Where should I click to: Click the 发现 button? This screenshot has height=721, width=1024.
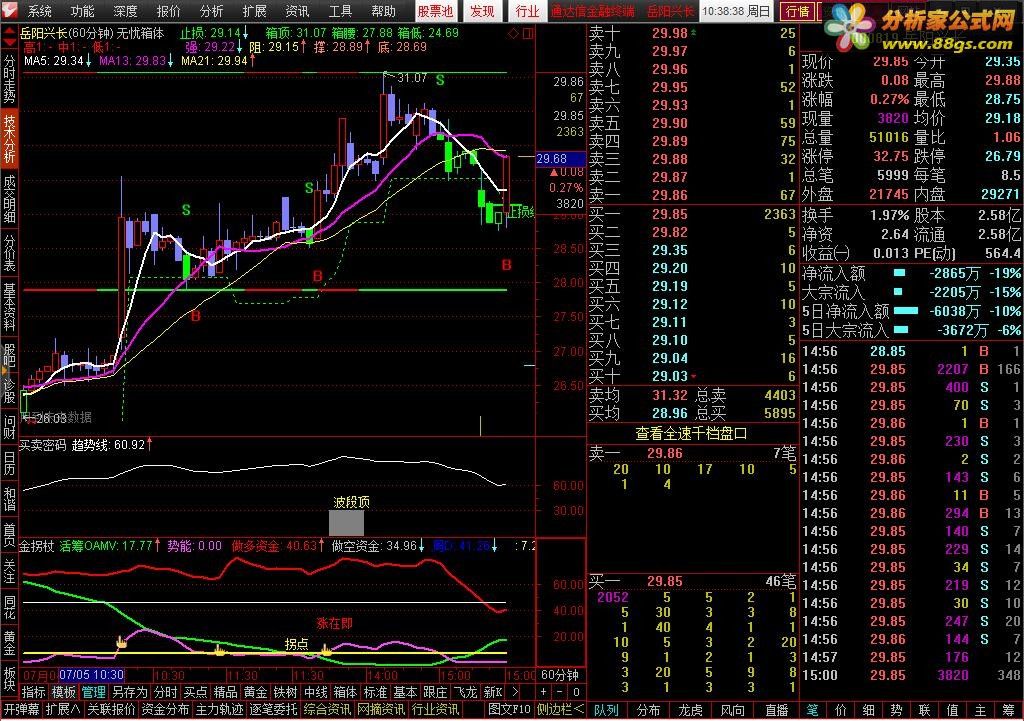pos(482,11)
